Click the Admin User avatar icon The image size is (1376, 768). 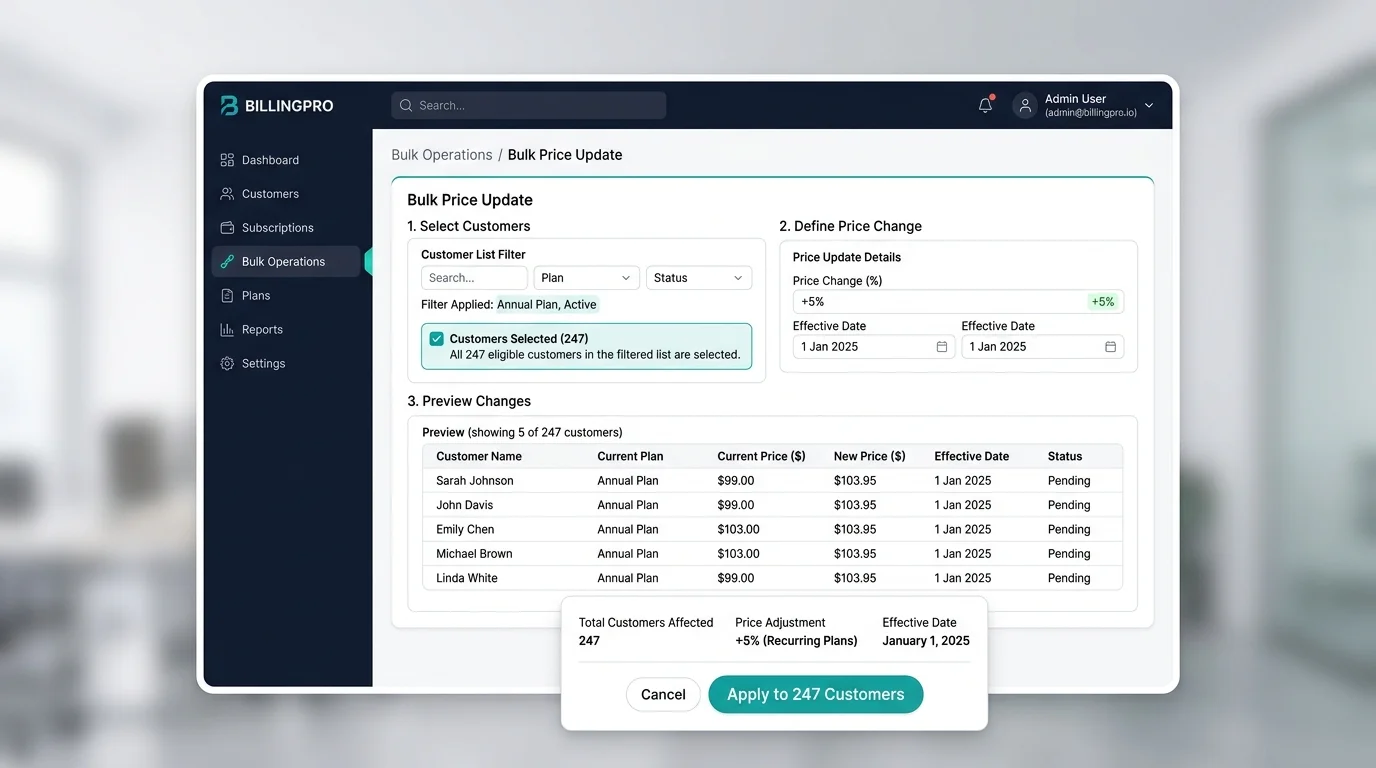[1024, 105]
